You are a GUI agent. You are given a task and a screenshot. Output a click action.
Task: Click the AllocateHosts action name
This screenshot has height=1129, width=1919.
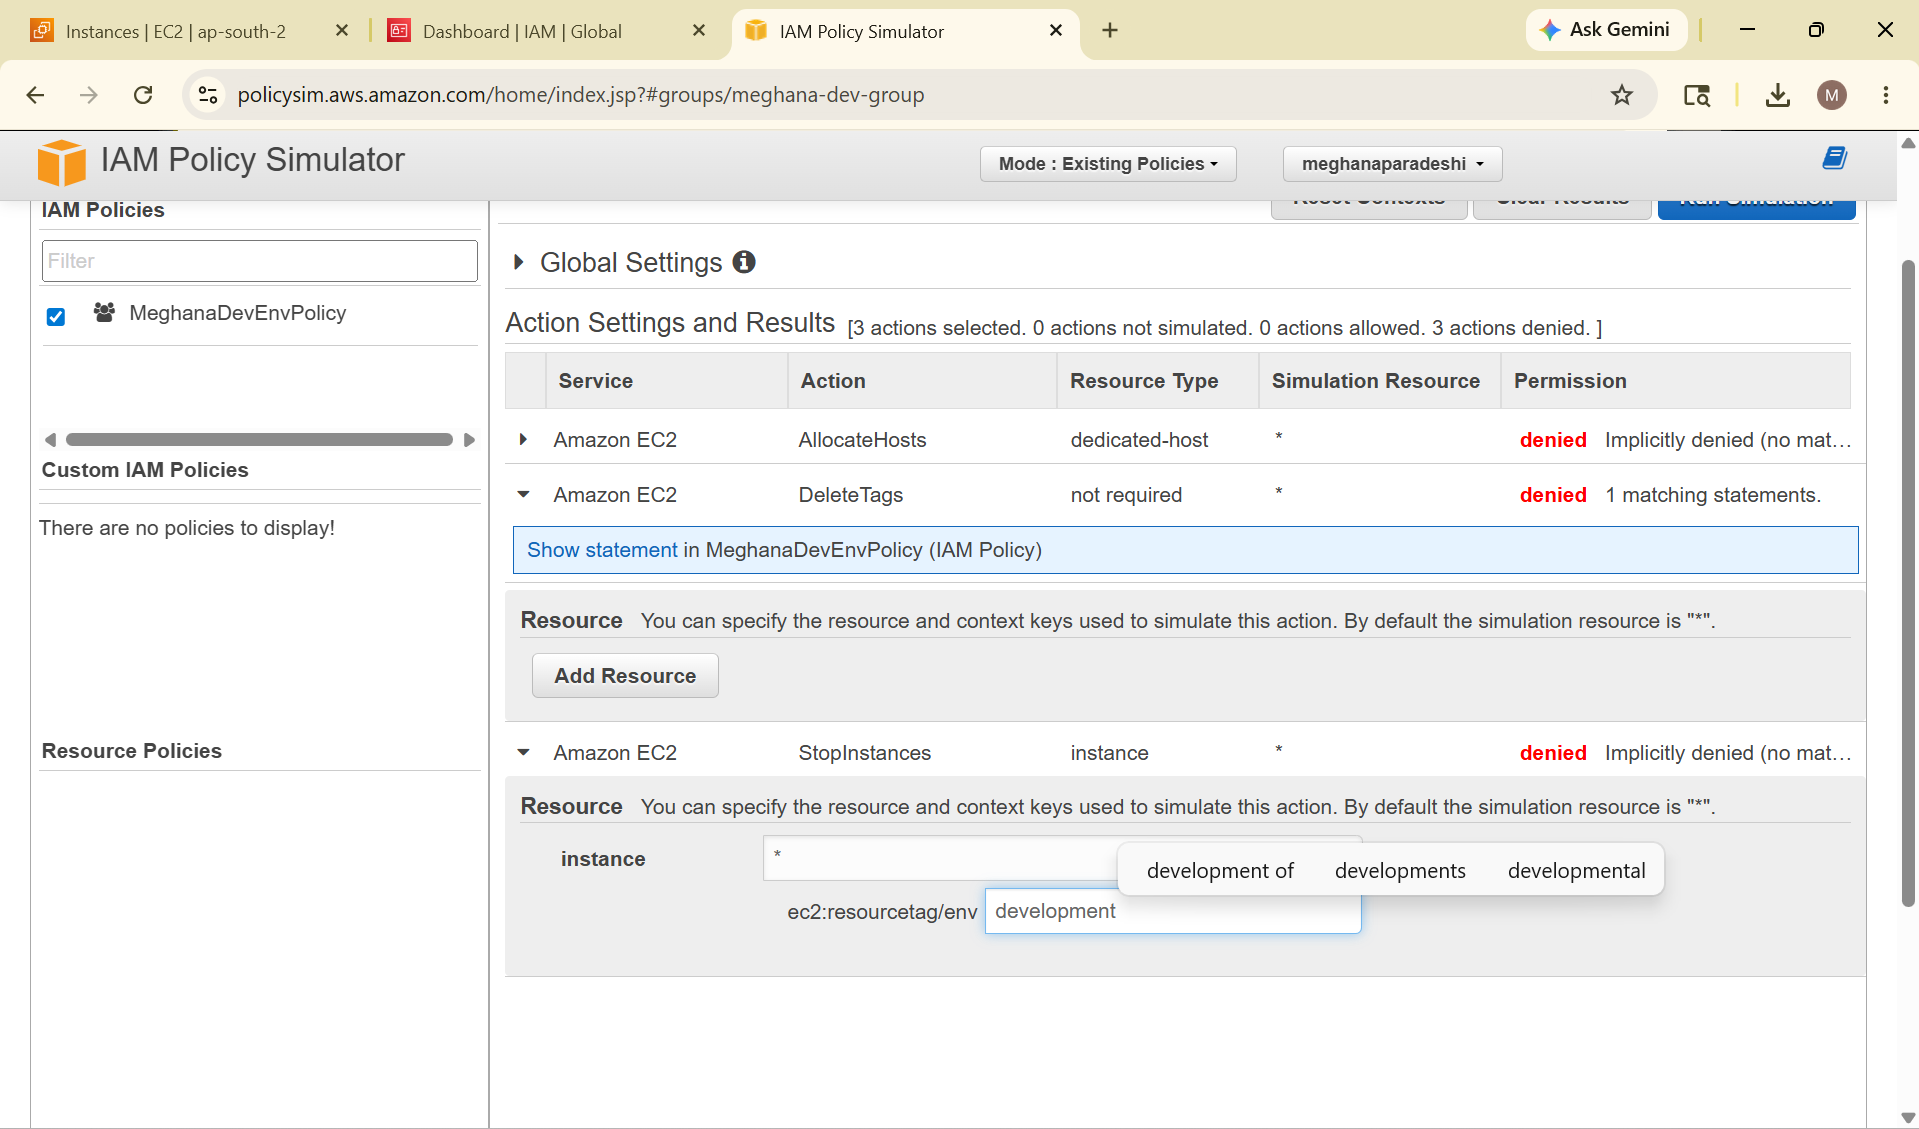tap(862, 440)
